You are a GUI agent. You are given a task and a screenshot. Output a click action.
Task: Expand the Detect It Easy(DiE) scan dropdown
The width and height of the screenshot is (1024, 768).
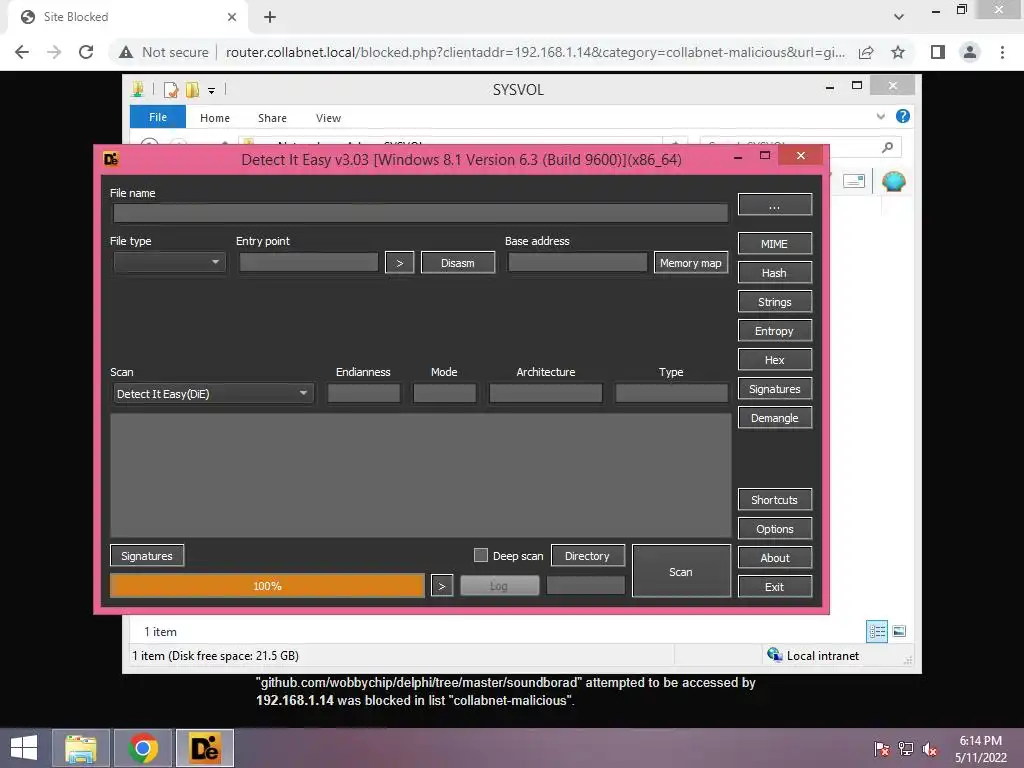click(213, 394)
